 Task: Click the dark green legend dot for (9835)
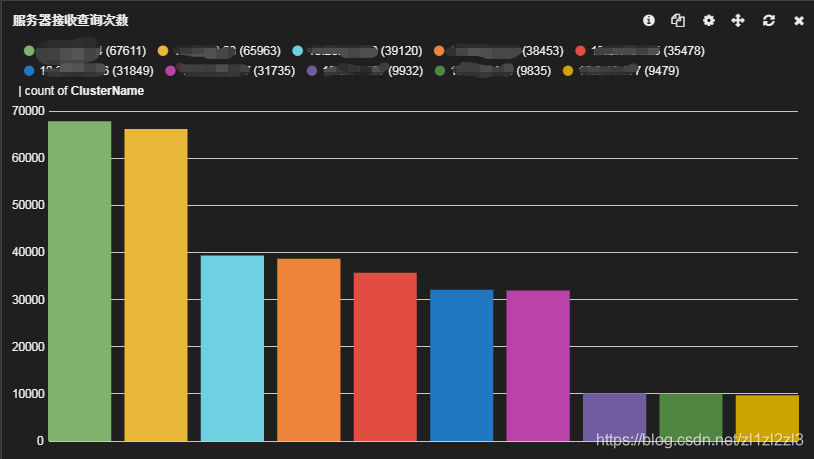click(440, 71)
